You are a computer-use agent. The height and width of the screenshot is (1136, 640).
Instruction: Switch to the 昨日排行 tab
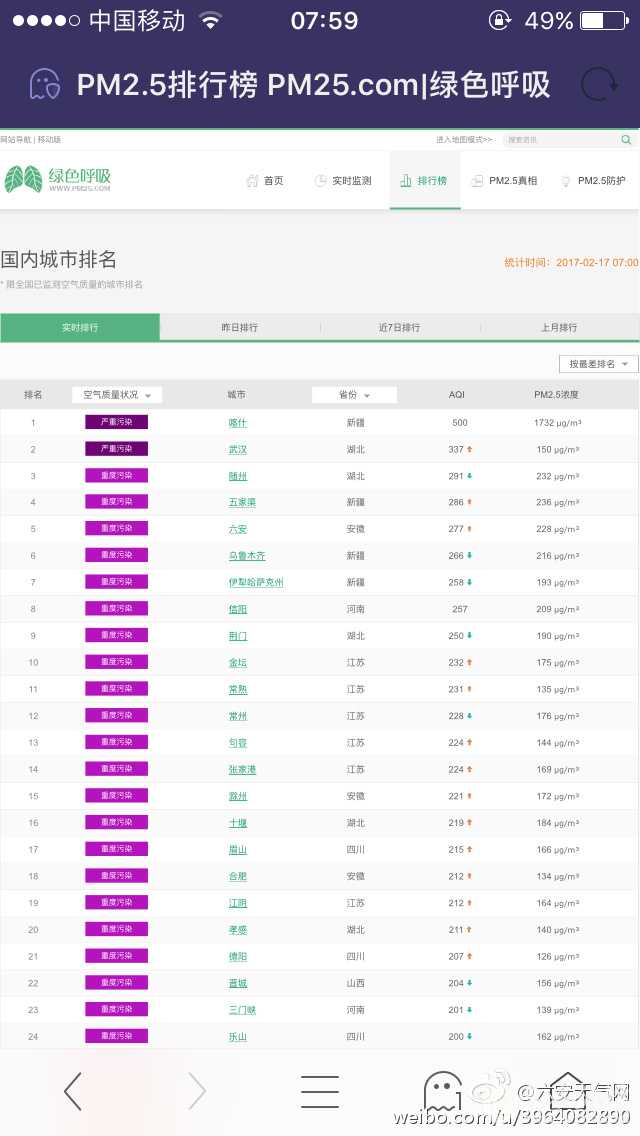240,328
